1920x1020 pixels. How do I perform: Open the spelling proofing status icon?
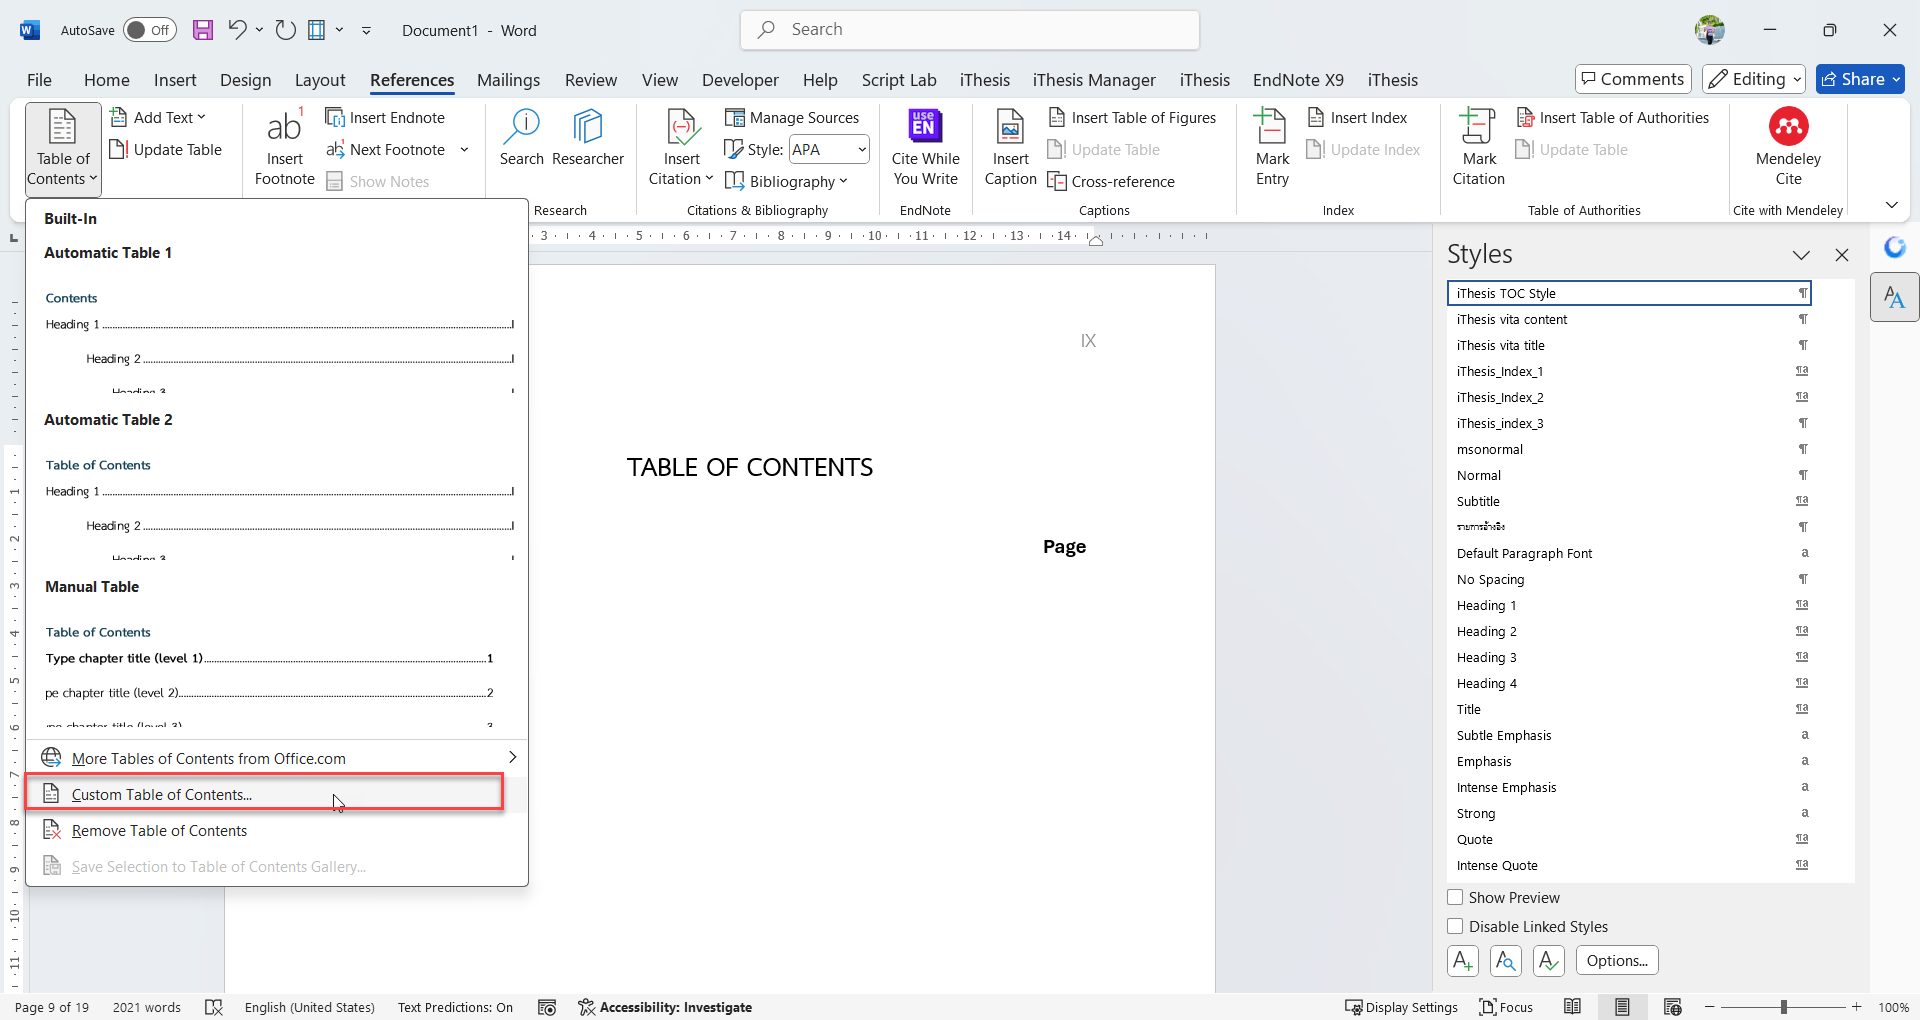214,1007
